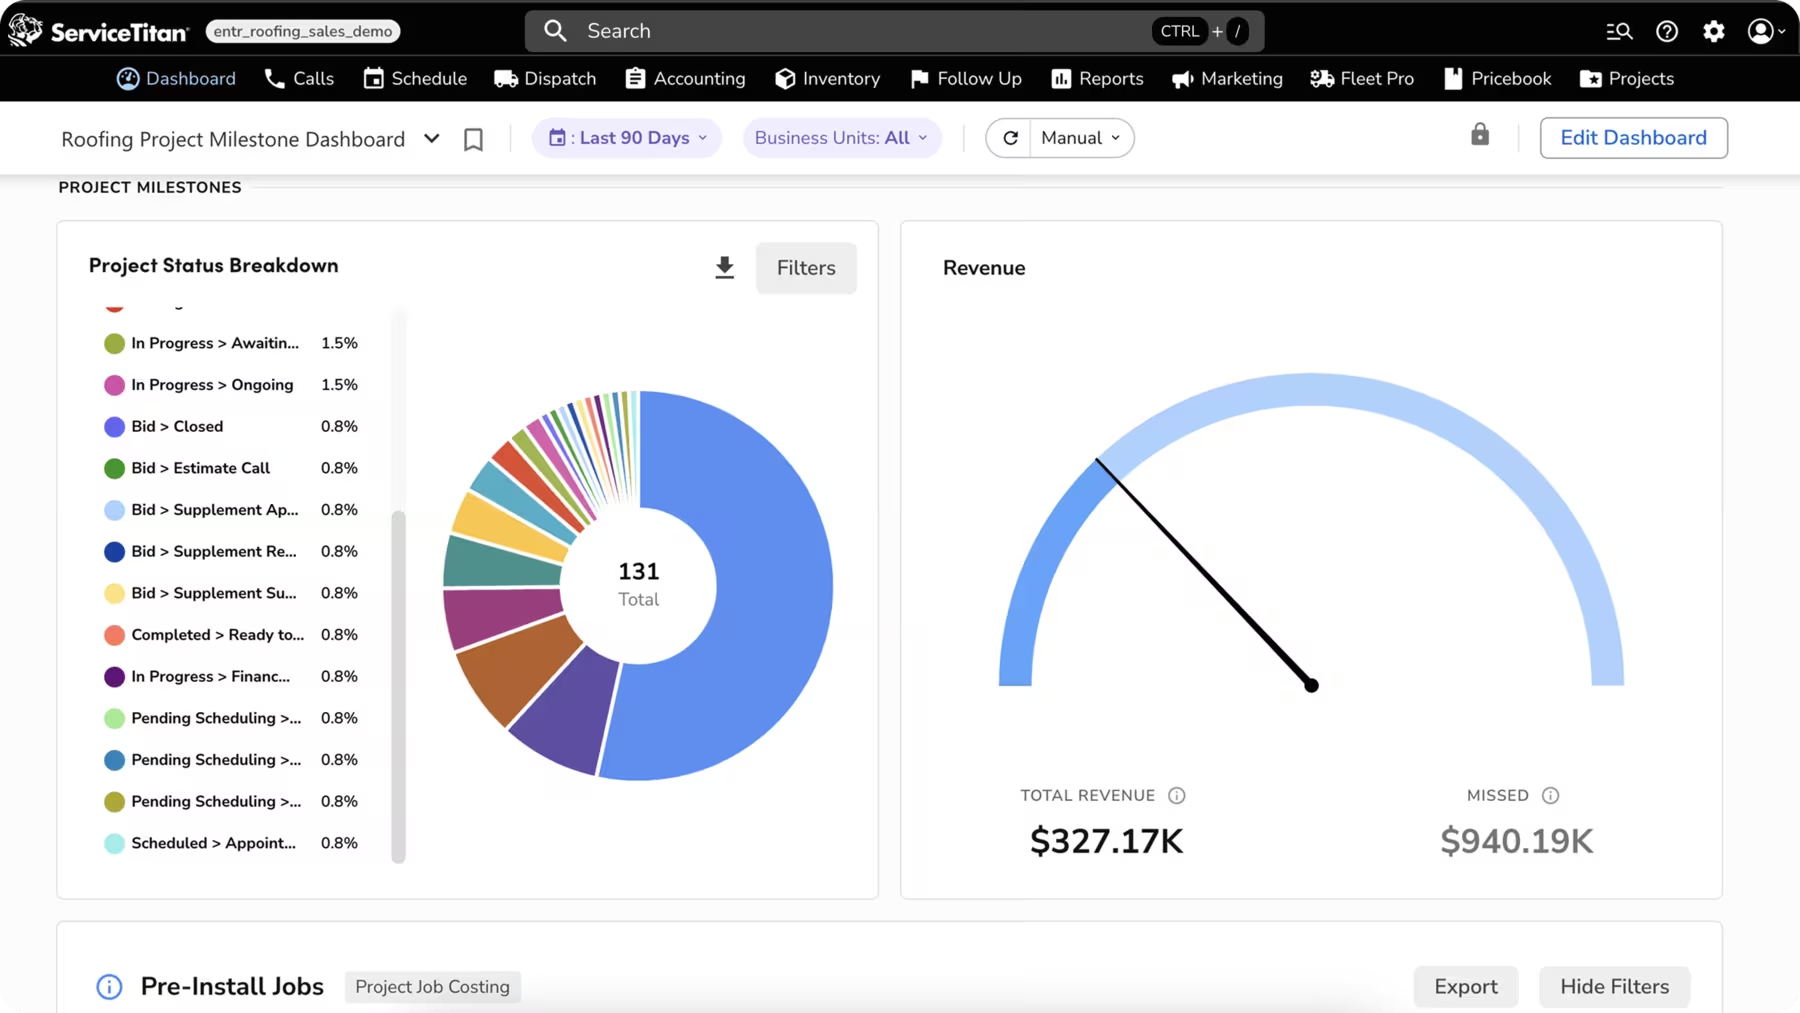This screenshot has width=1800, height=1013.
Task: Refresh the dashboard with the circular arrow
Action: (x=1010, y=137)
